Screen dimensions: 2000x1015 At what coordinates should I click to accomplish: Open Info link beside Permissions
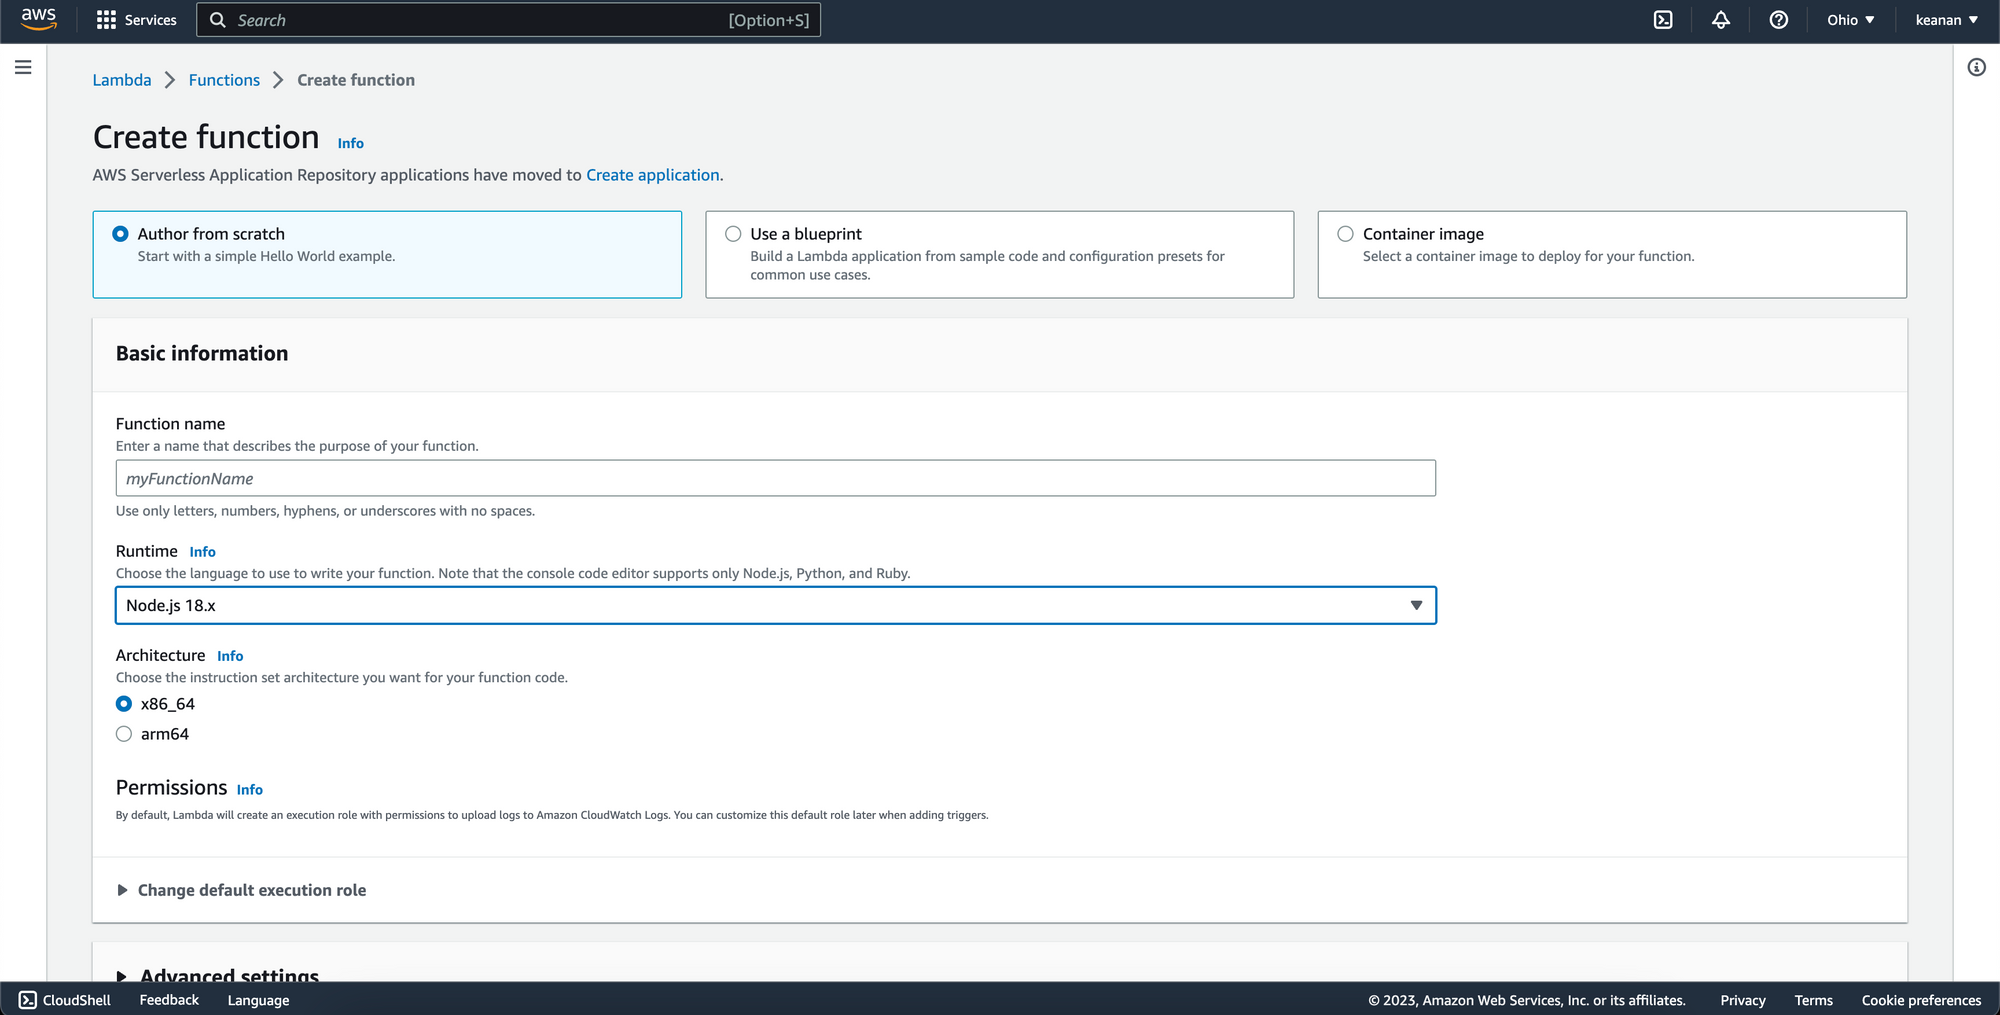250,790
